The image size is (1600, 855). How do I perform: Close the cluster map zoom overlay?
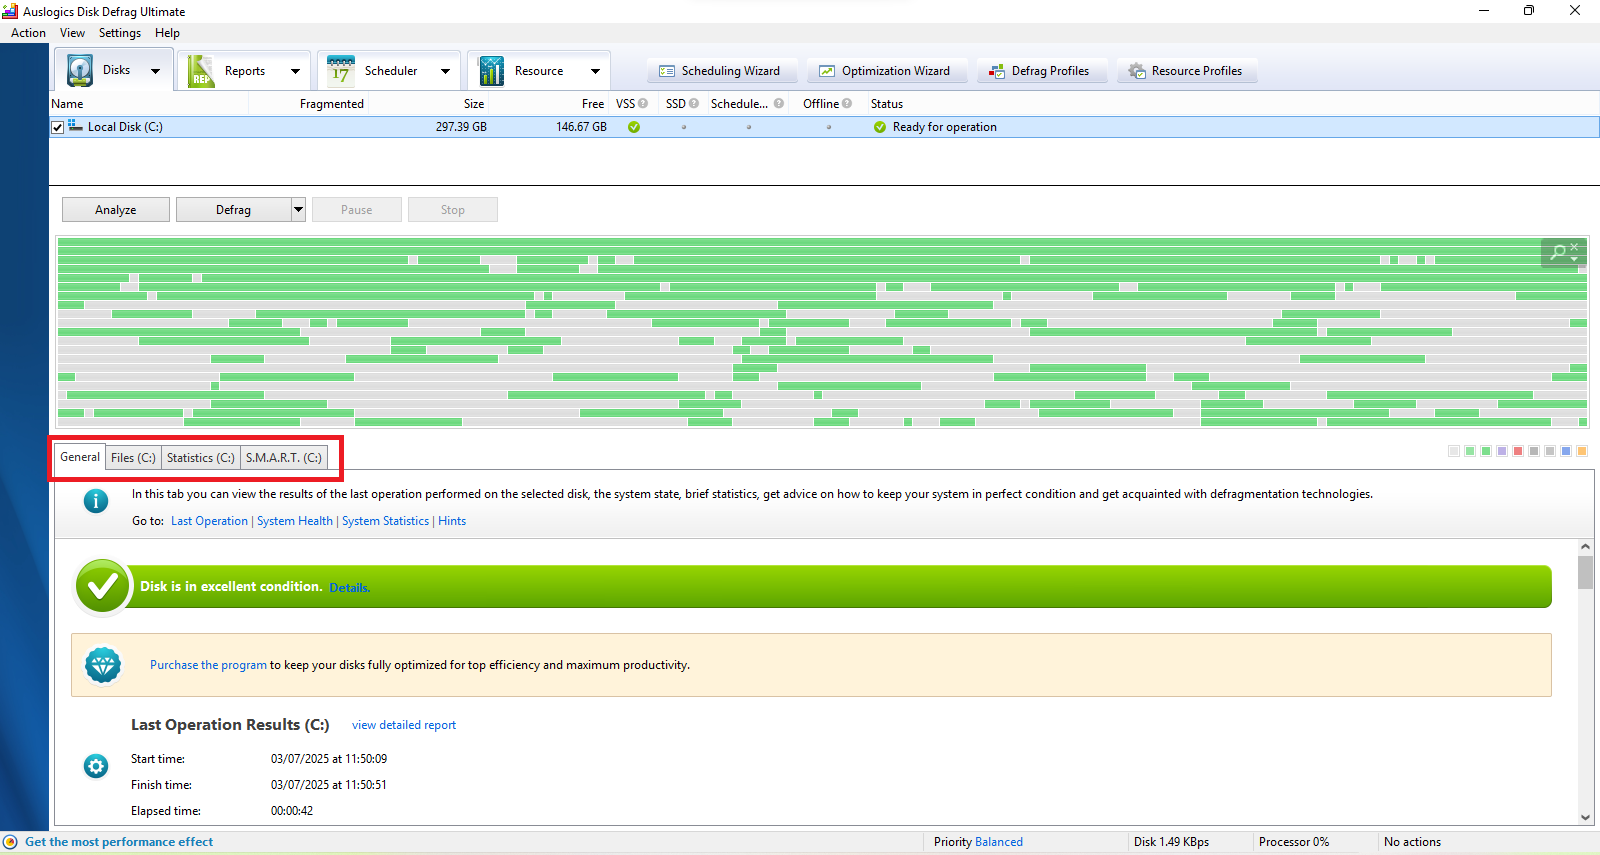click(x=1574, y=246)
